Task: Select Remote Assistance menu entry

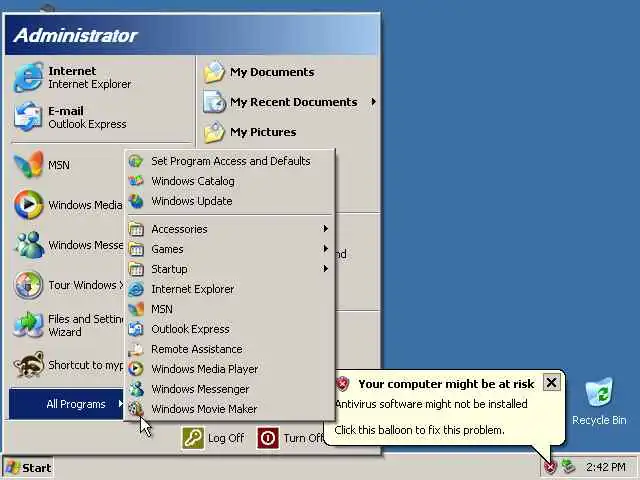Action: pyautogui.click(x=231, y=349)
